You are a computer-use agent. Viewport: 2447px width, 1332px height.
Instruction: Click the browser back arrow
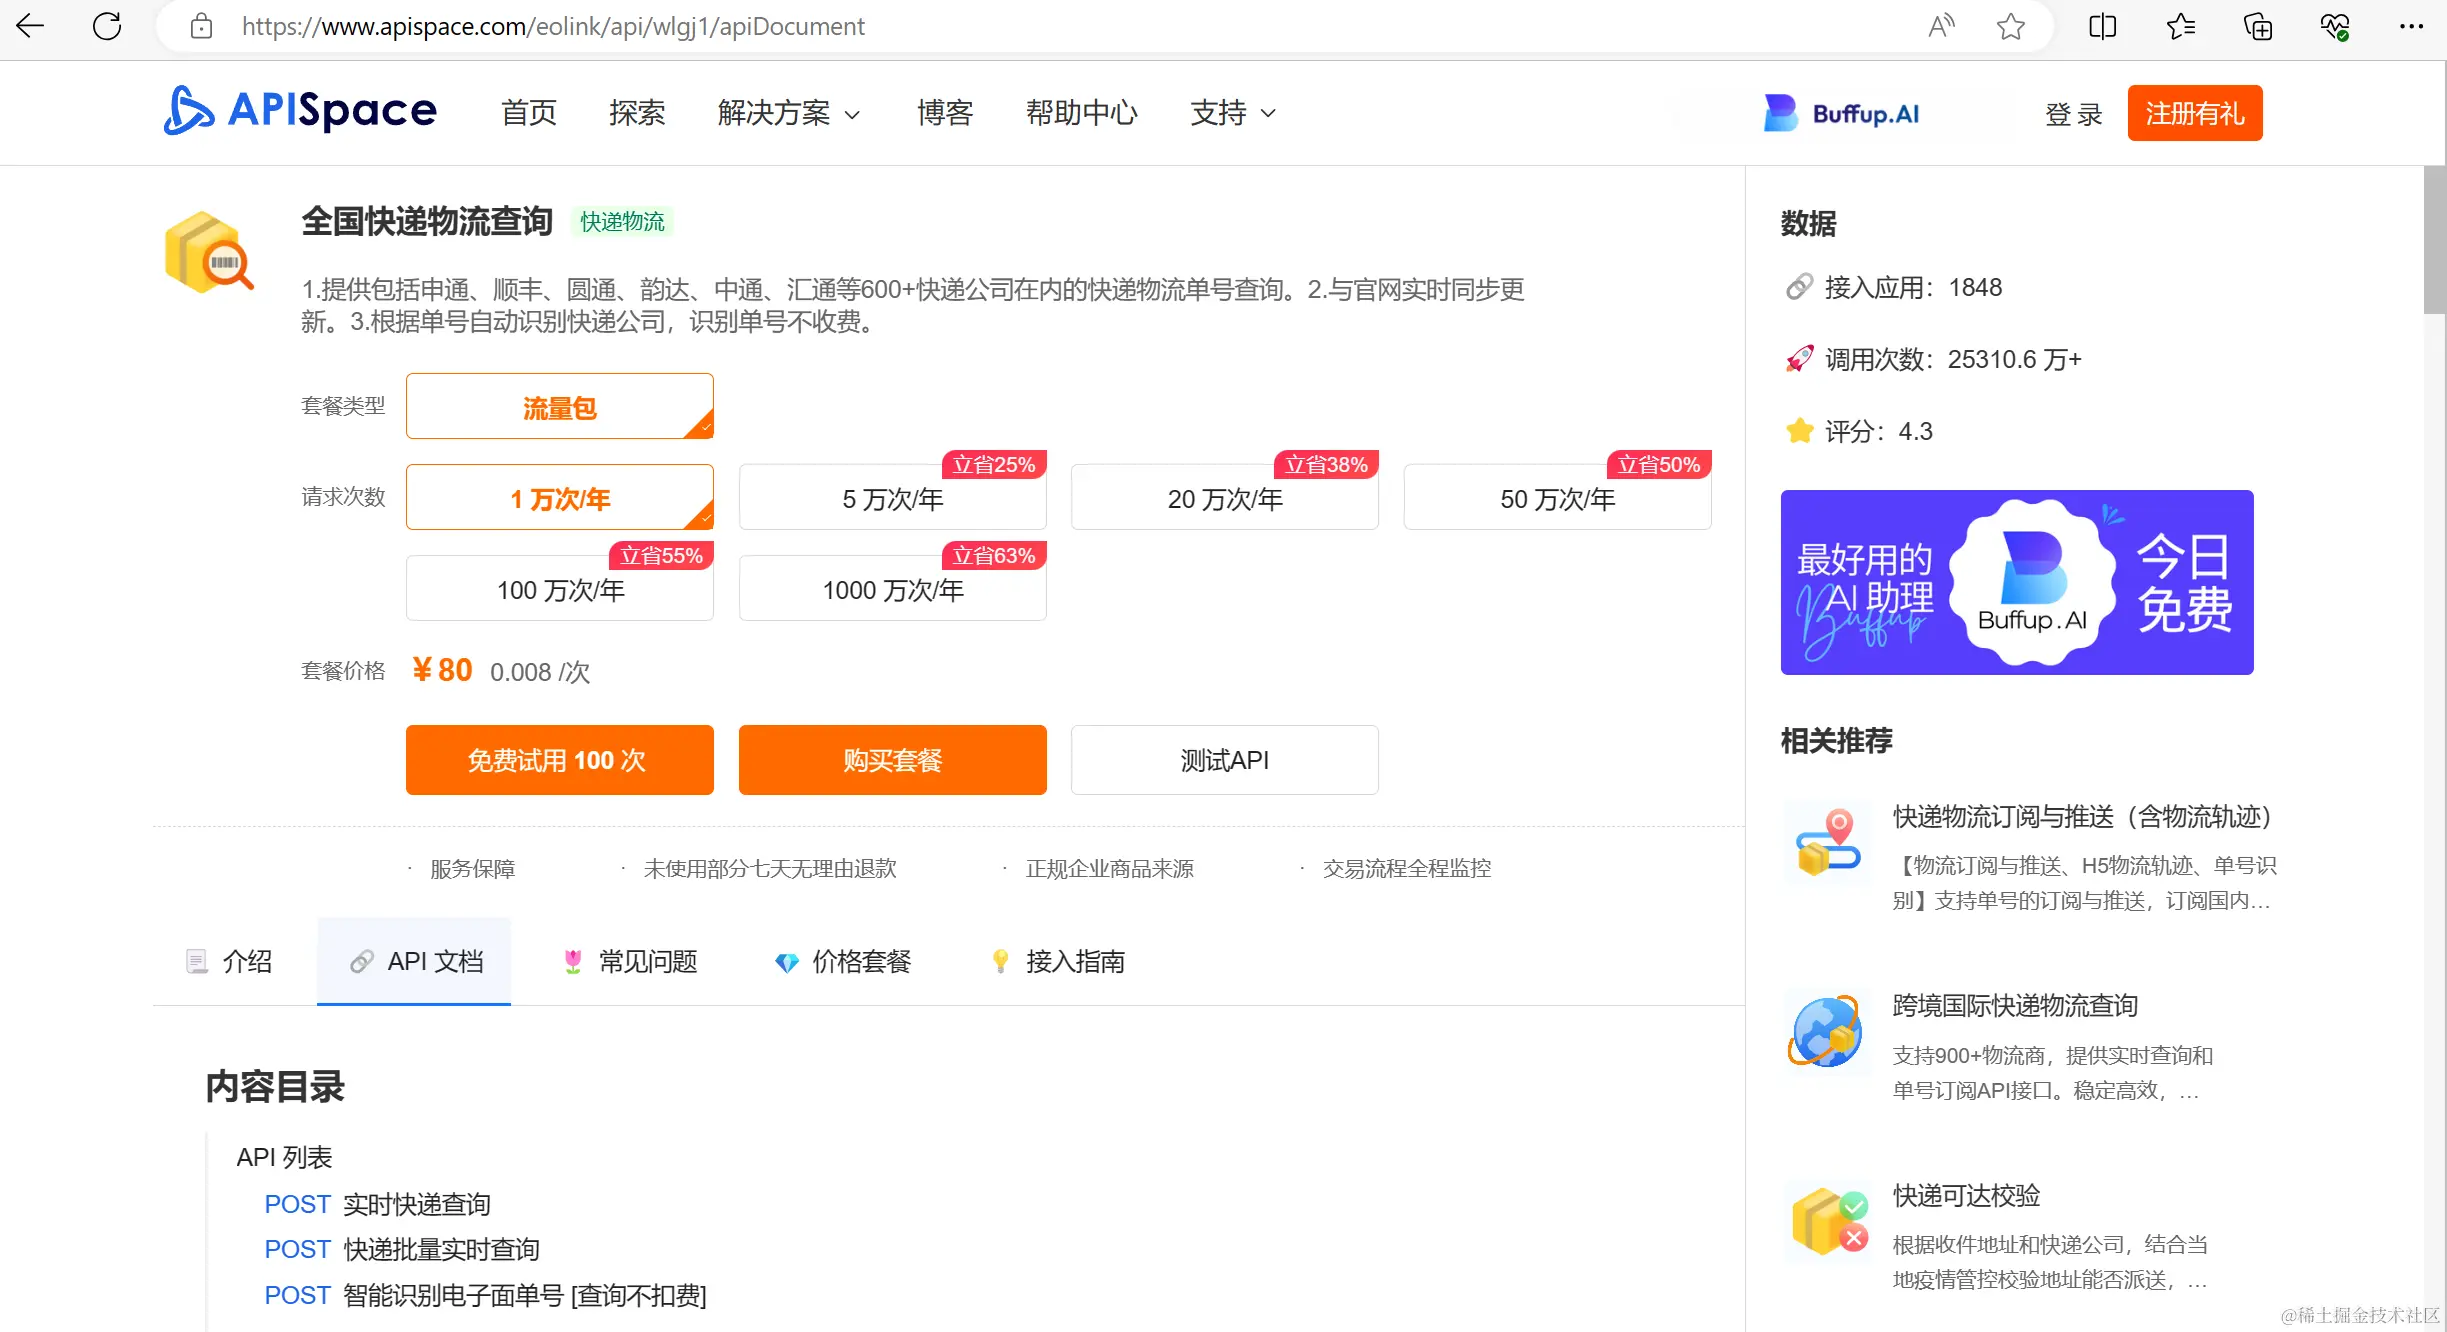[x=31, y=26]
